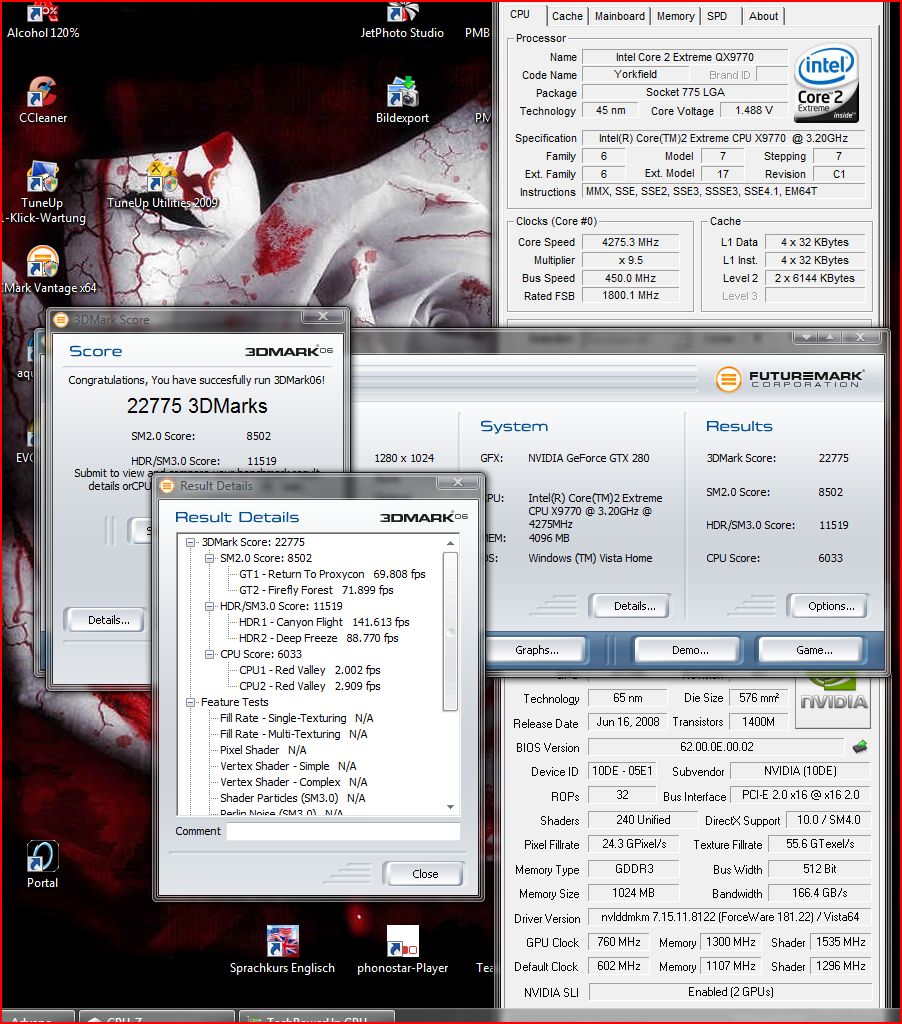The height and width of the screenshot is (1024, 902).
Task: Click the Intel Core 2 Extreme logo
Action: (x=826, y=83)
